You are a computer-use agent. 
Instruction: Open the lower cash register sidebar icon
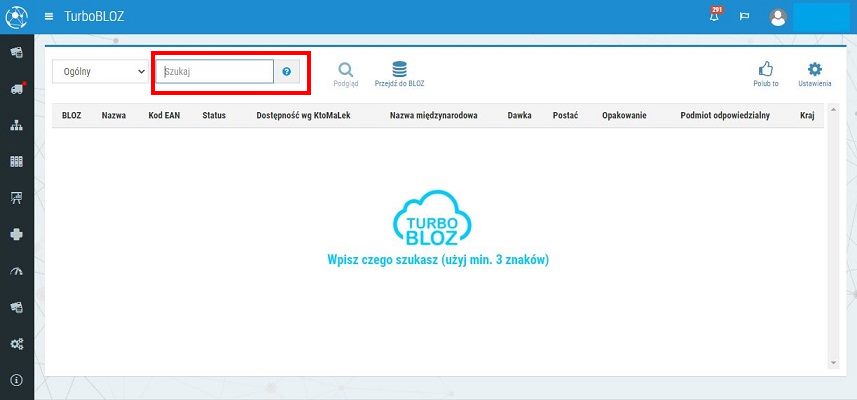(x=17, y=307)
